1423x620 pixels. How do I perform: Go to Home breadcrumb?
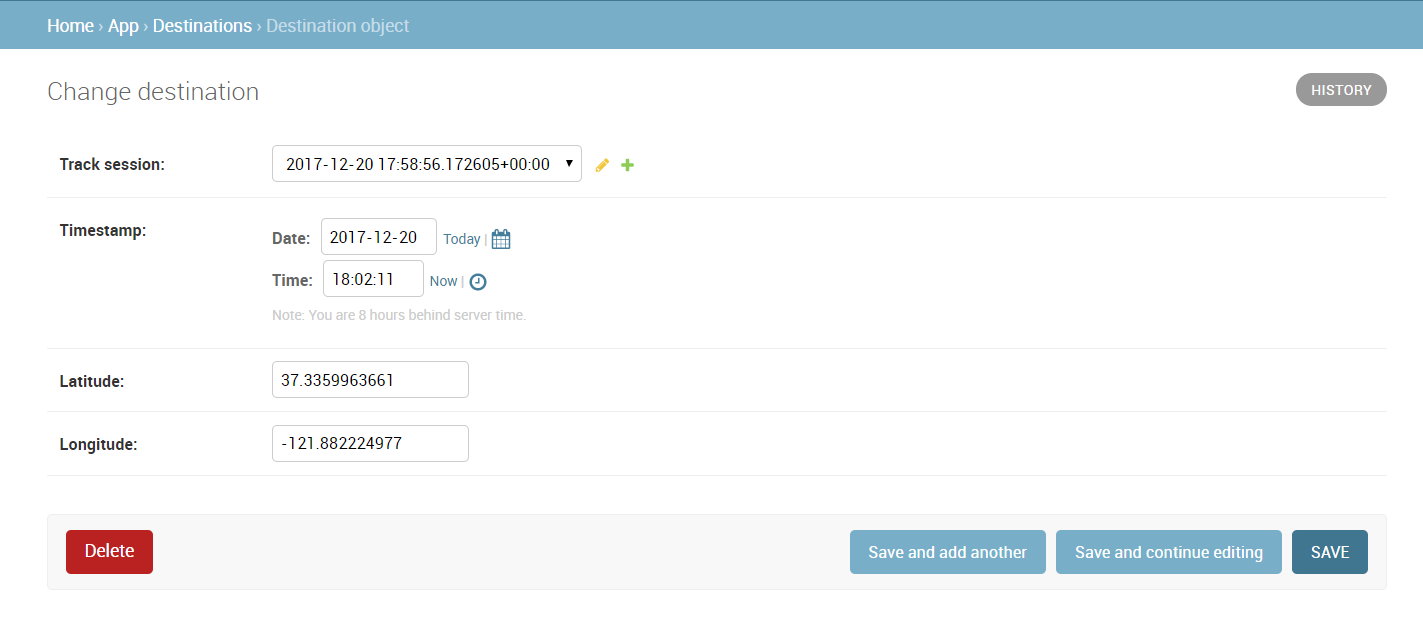[x=70, y=26]
